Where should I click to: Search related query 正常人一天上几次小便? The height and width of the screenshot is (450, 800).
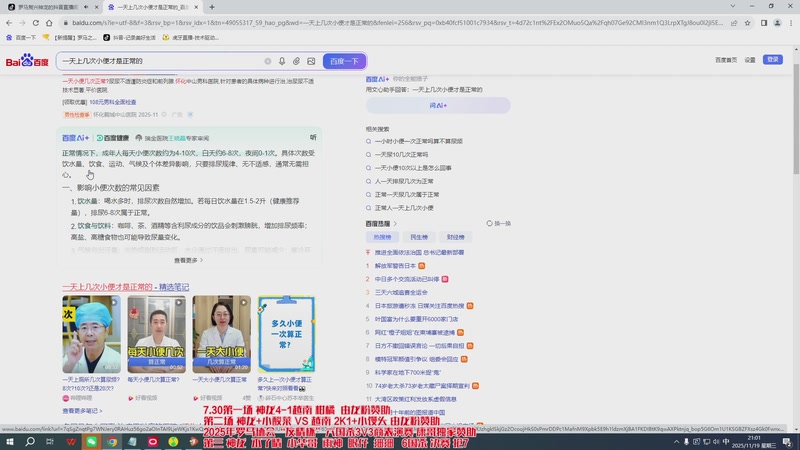[404, 208]
